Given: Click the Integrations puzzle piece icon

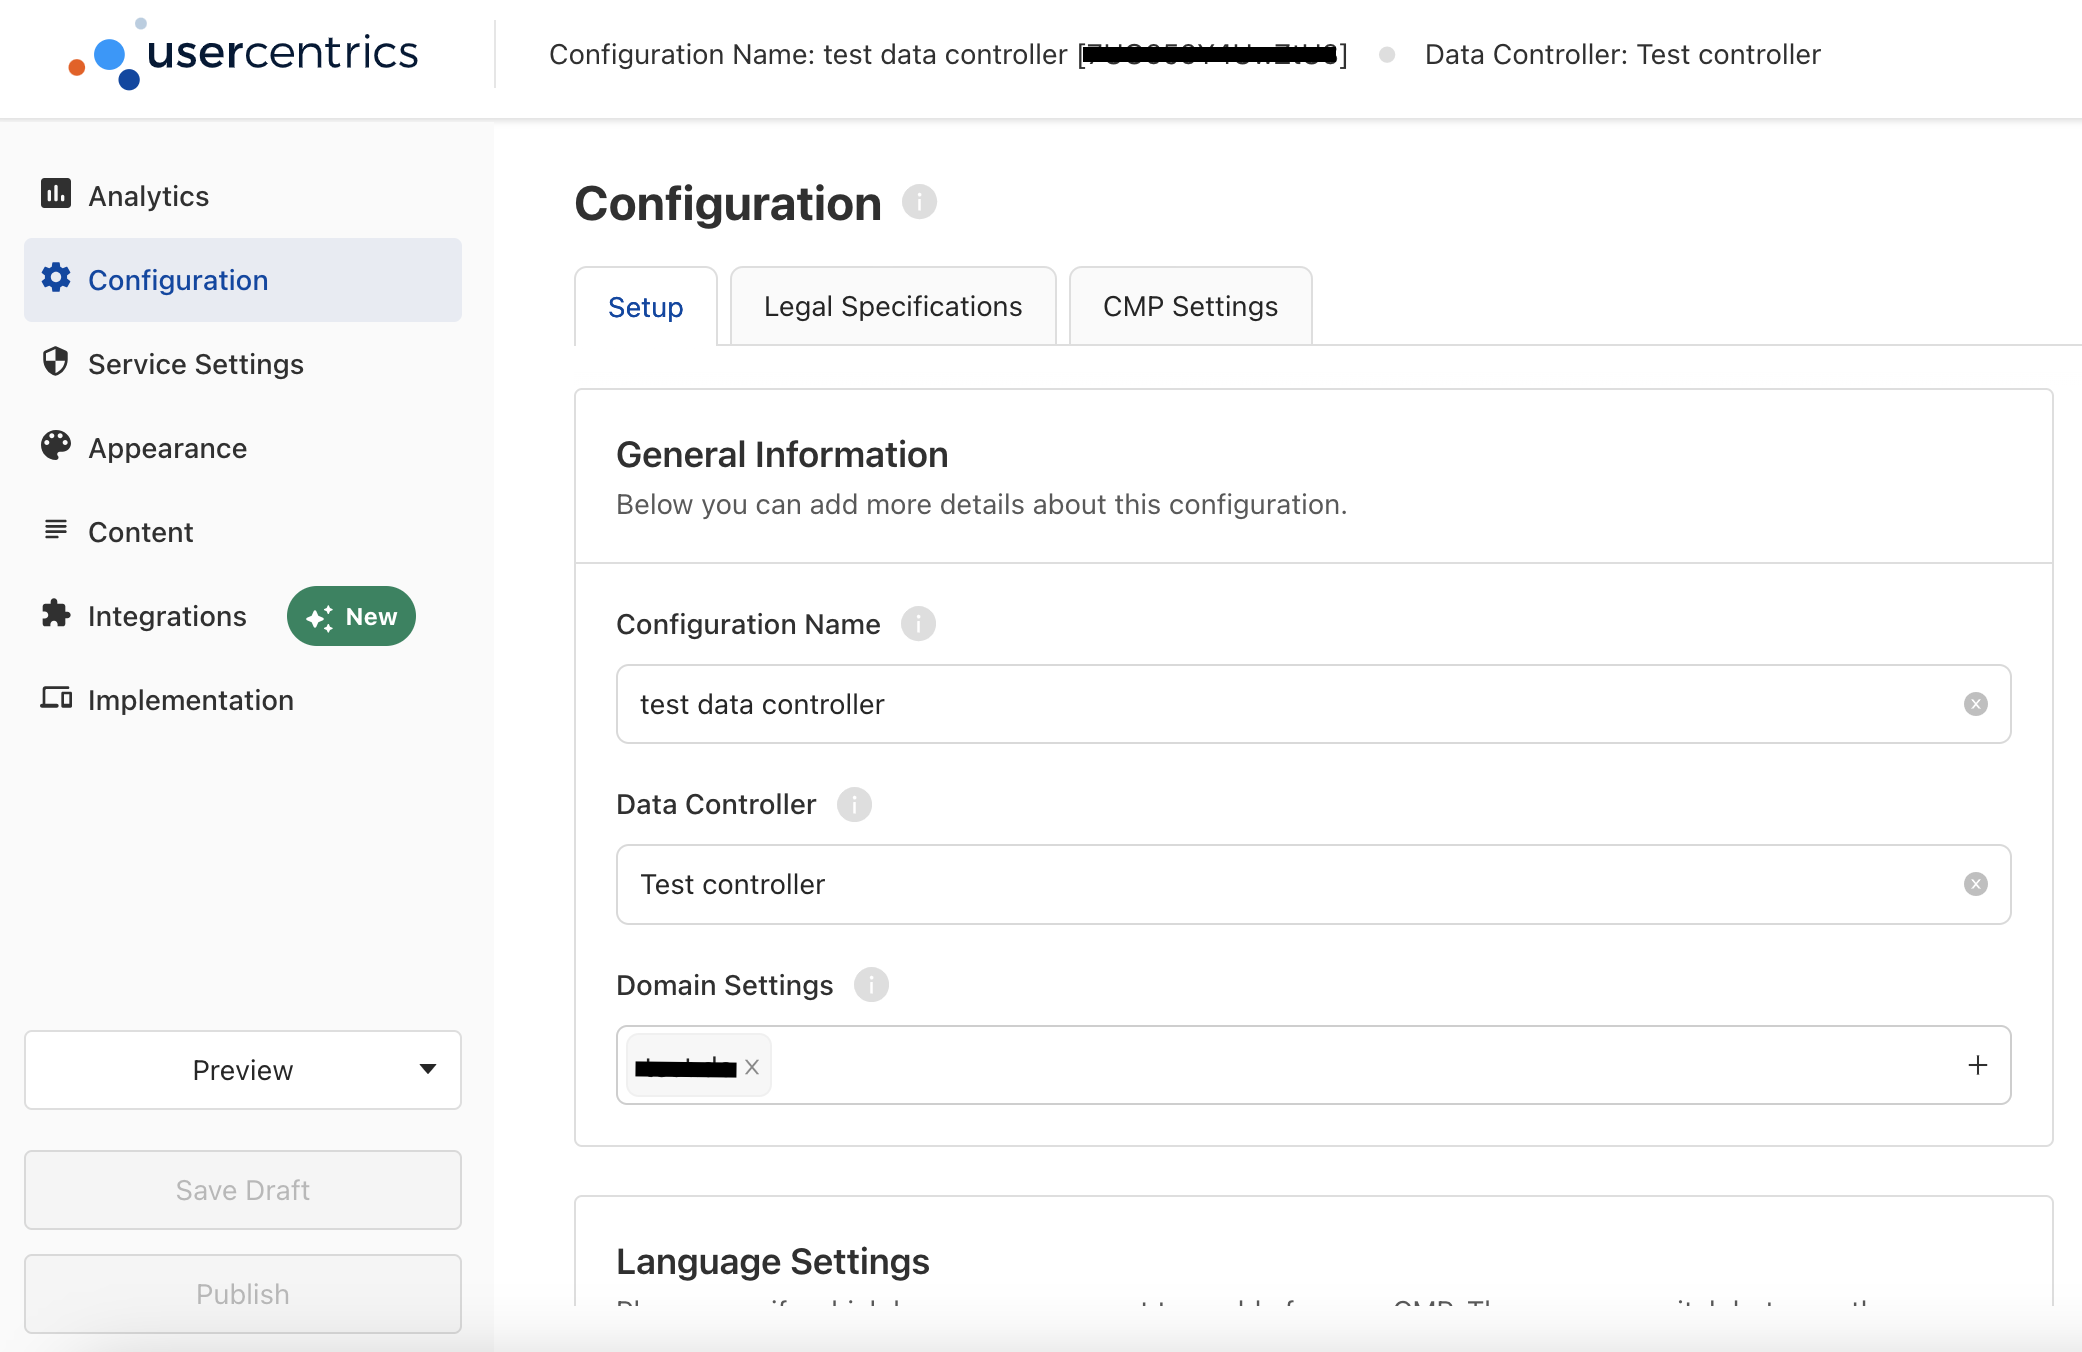Looking at the screenshot, I should [56, 615].
